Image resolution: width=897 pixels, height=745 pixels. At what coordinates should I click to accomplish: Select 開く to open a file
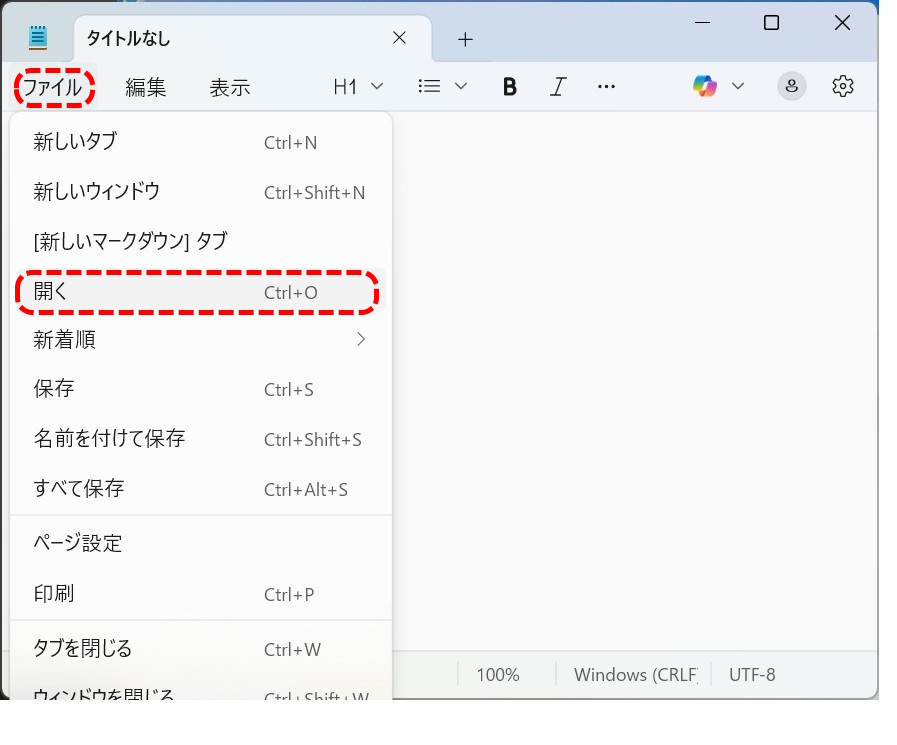197,291
